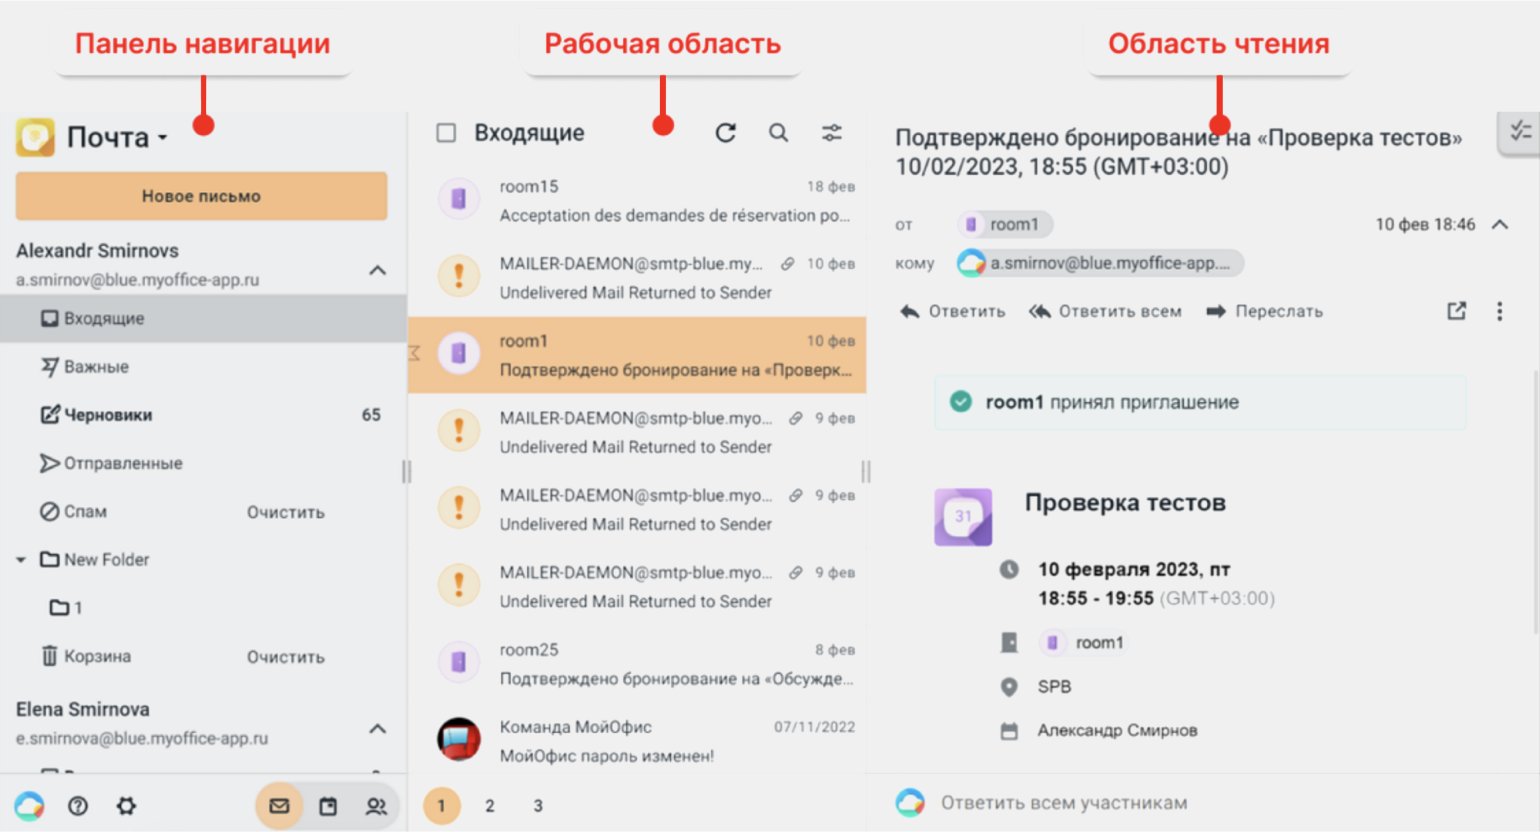Collapse the Elena Smirnova account folders
Viewport: 1540px width, 832px height.
(x=377, y=728)
